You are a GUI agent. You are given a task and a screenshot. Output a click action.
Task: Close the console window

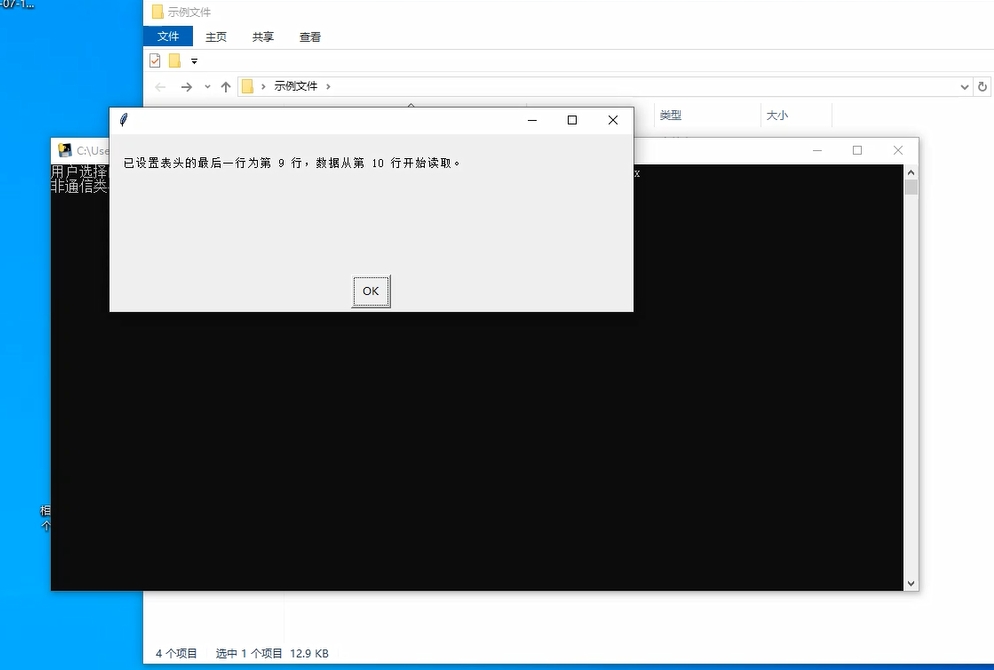pos(898,150)
